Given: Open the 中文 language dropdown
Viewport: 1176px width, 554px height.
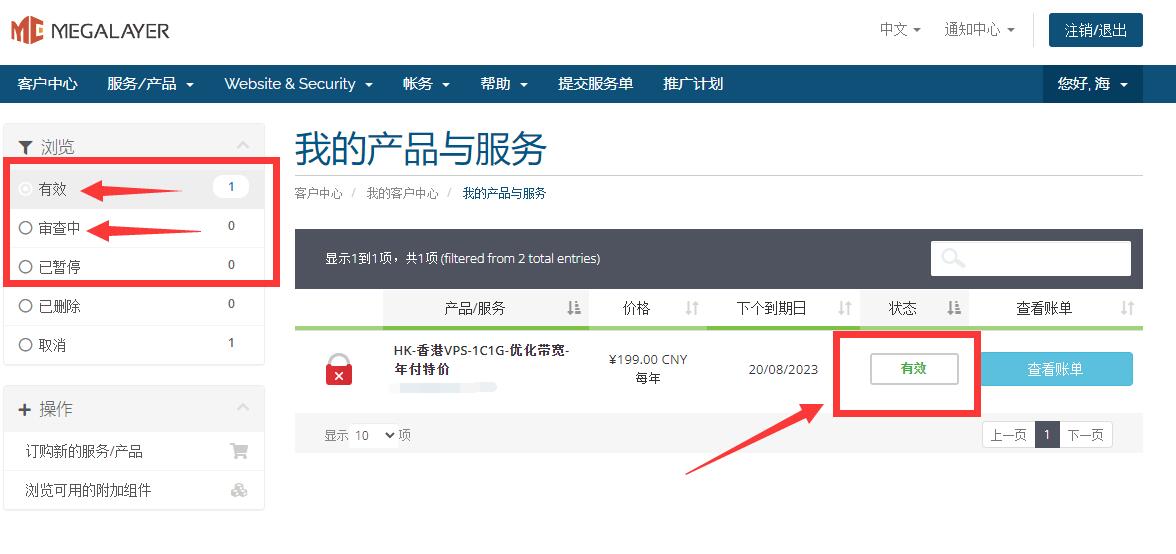Looking at the screenshot, I should coord(900,30).
